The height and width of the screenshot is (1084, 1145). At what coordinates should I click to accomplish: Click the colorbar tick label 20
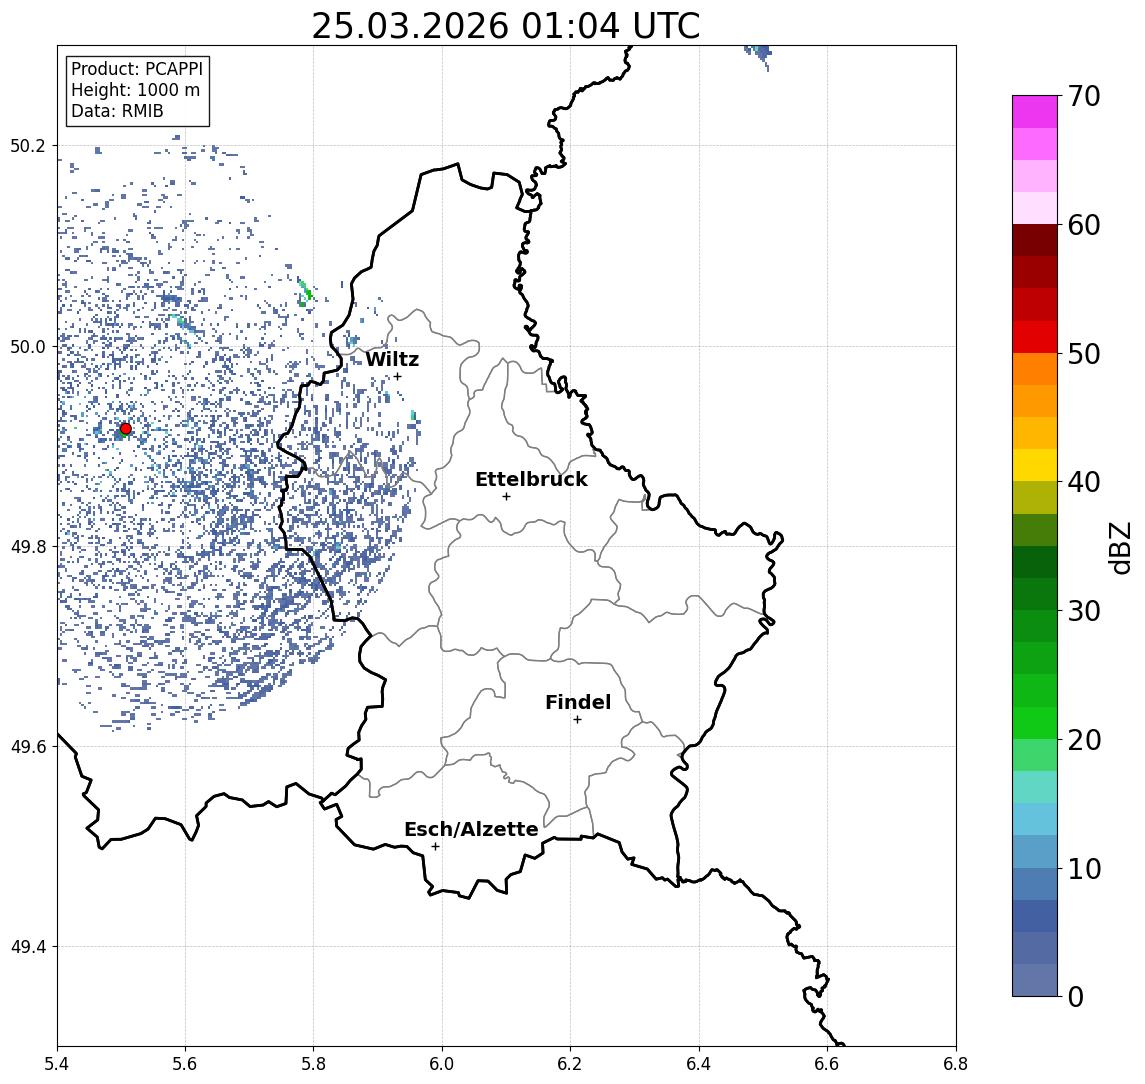pyautogui.click(x=1084, y=739)
